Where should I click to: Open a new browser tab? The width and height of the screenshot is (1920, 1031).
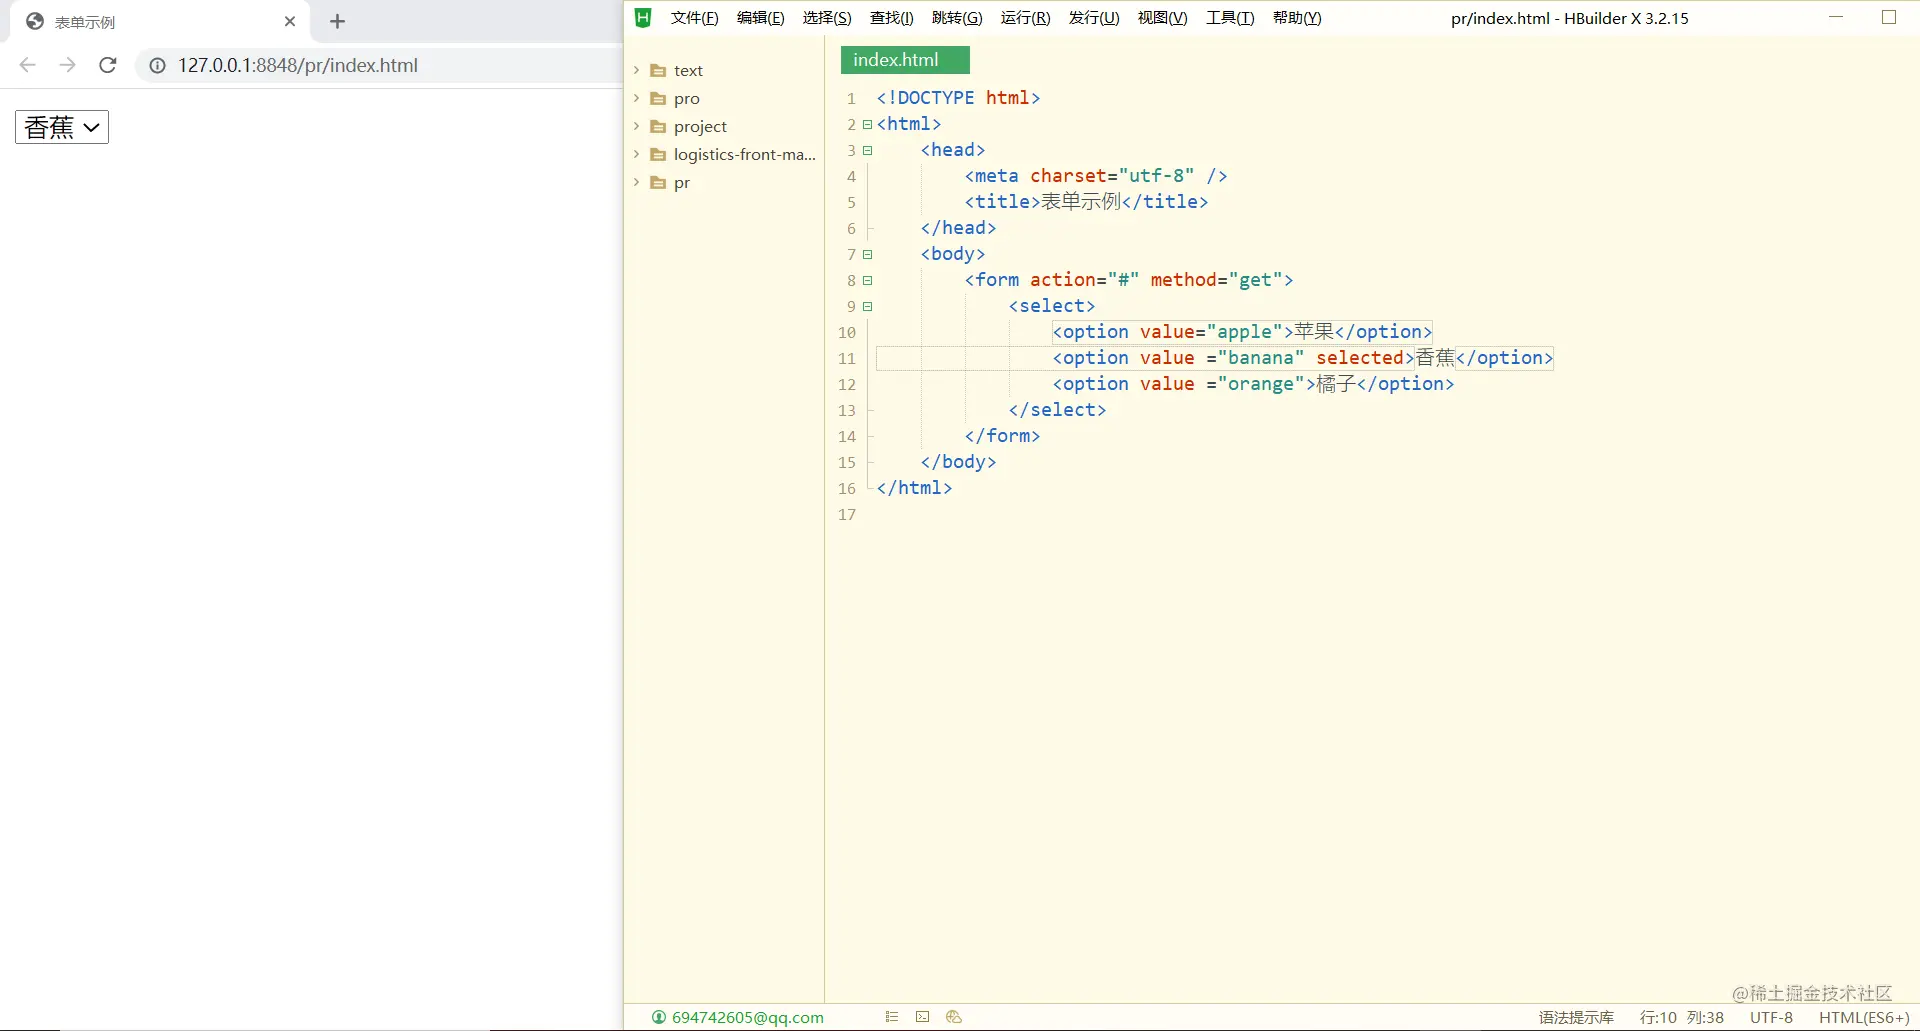click(337, 21)
